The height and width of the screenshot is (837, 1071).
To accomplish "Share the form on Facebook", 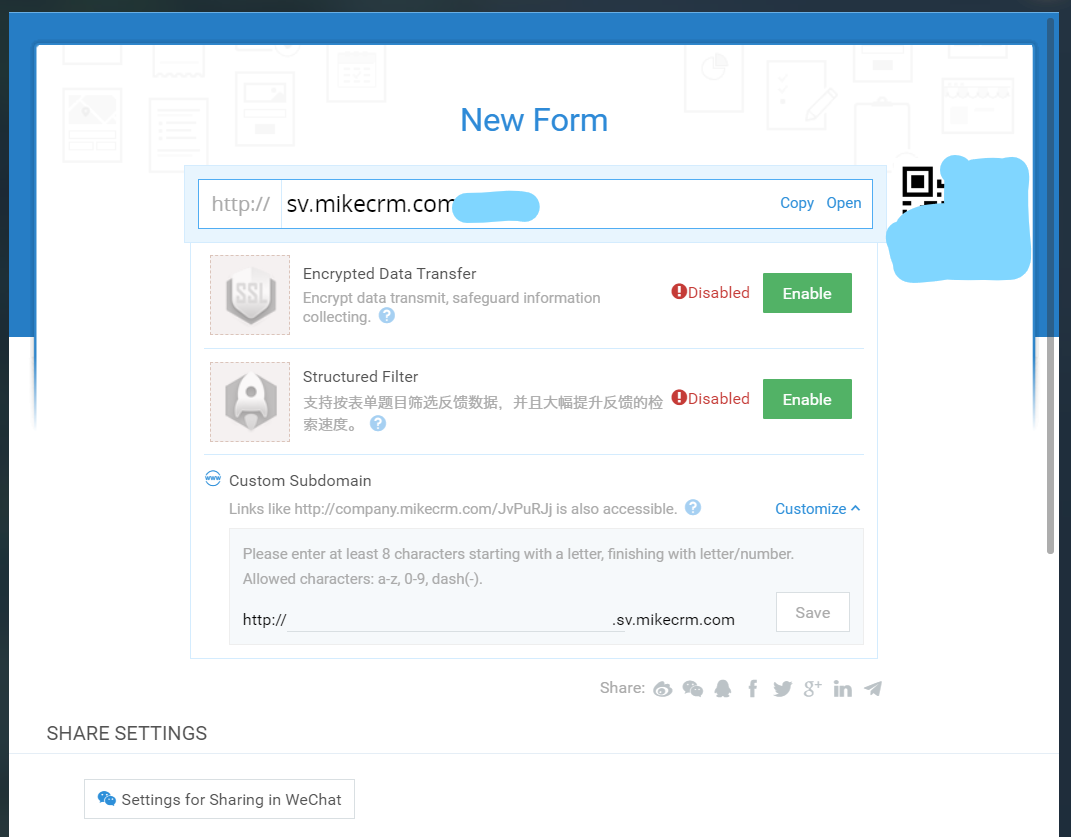I will (x=752, y=689).
